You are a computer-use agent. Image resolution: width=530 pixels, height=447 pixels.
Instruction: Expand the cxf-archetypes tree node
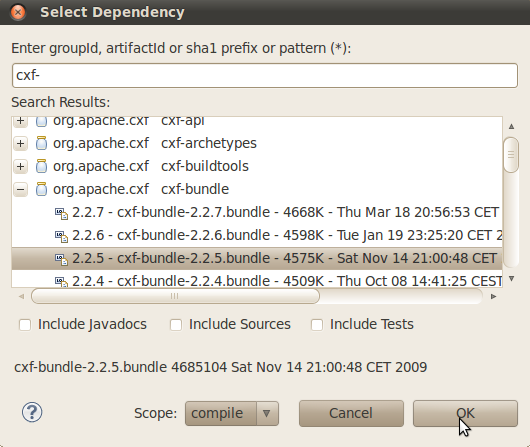pos(21,143)
